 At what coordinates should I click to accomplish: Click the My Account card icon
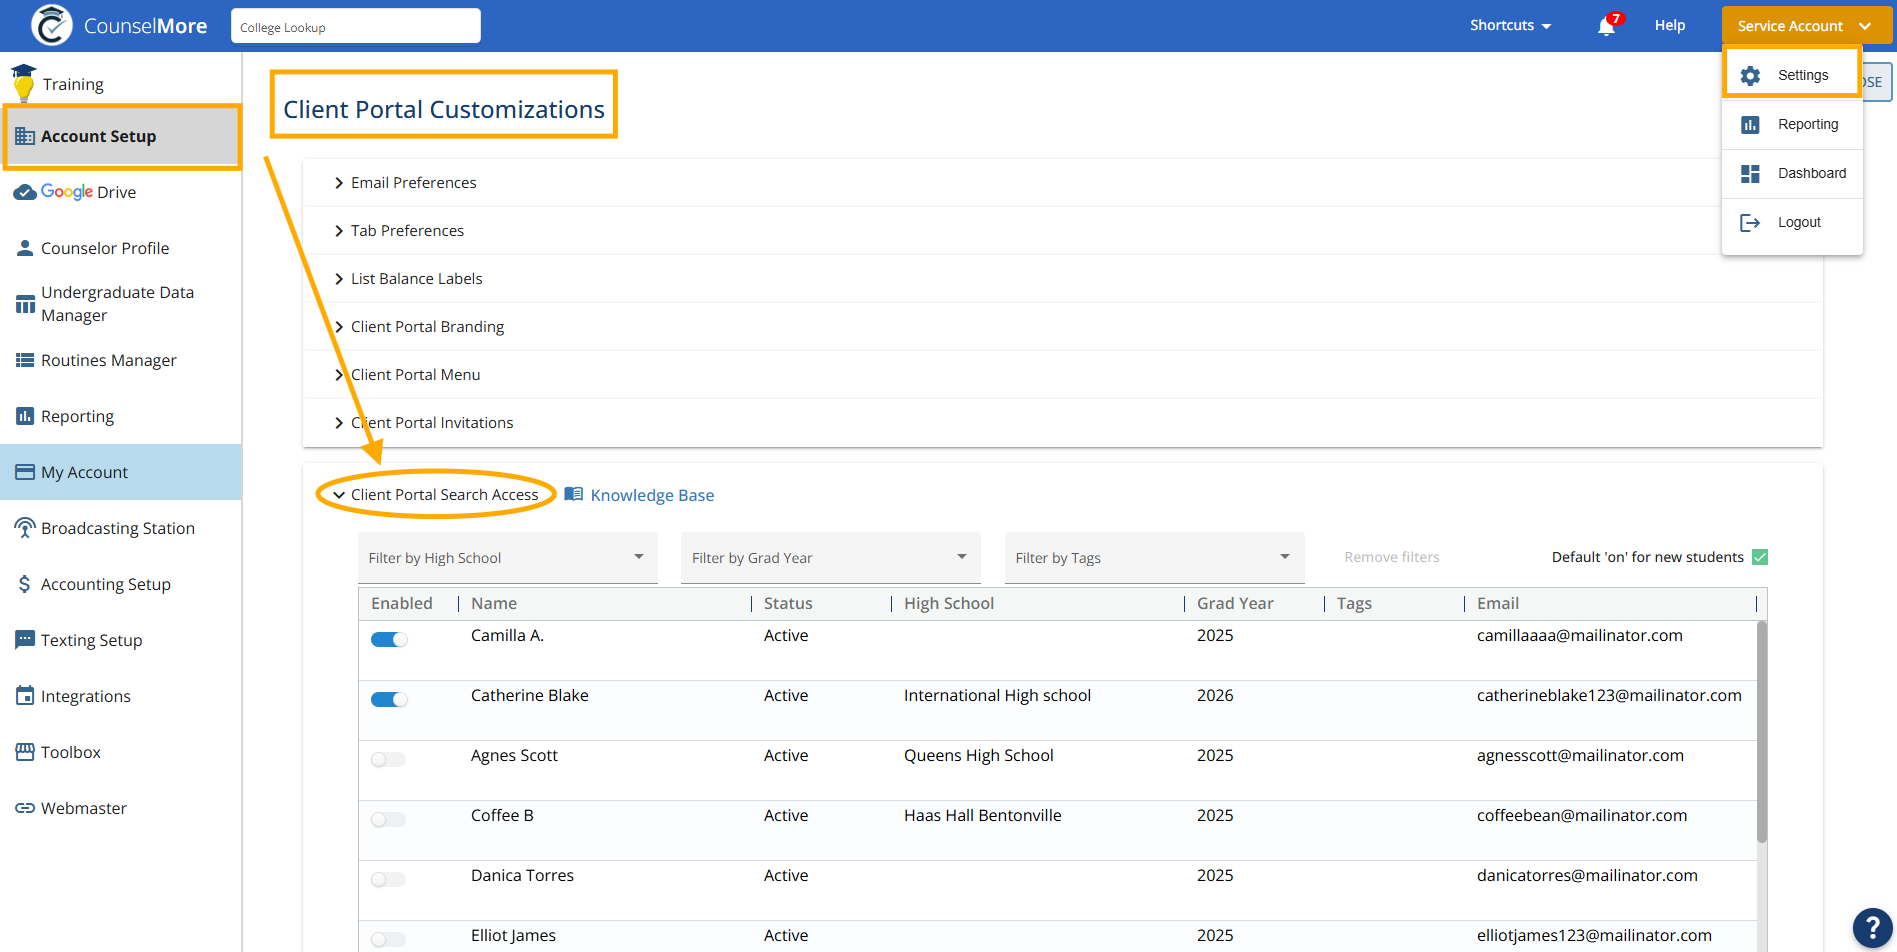coord(25,472)
